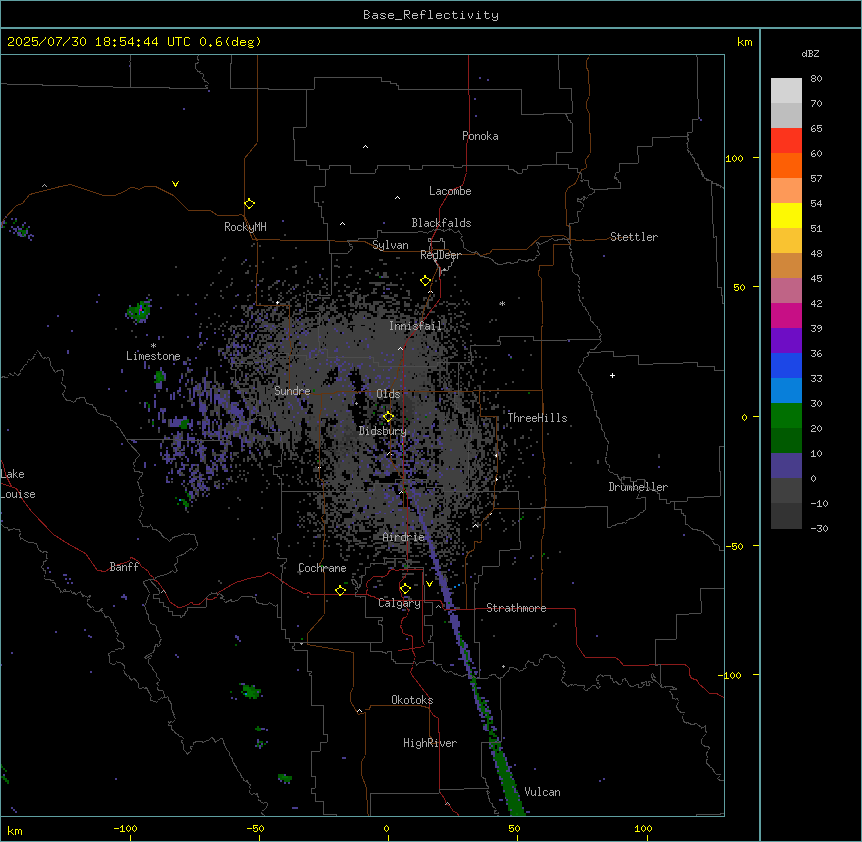Screen dimensions: 862x842
Task: Click the white caret marker below Innisfail
Action: (x=400, y=348)
